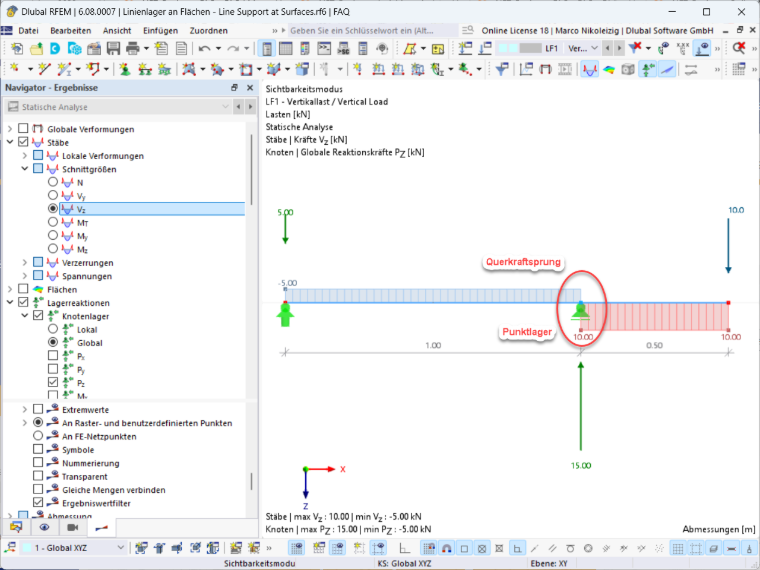Enable the Globale Verformungen checkbox

pyautogui.click(x=23, y=128)
